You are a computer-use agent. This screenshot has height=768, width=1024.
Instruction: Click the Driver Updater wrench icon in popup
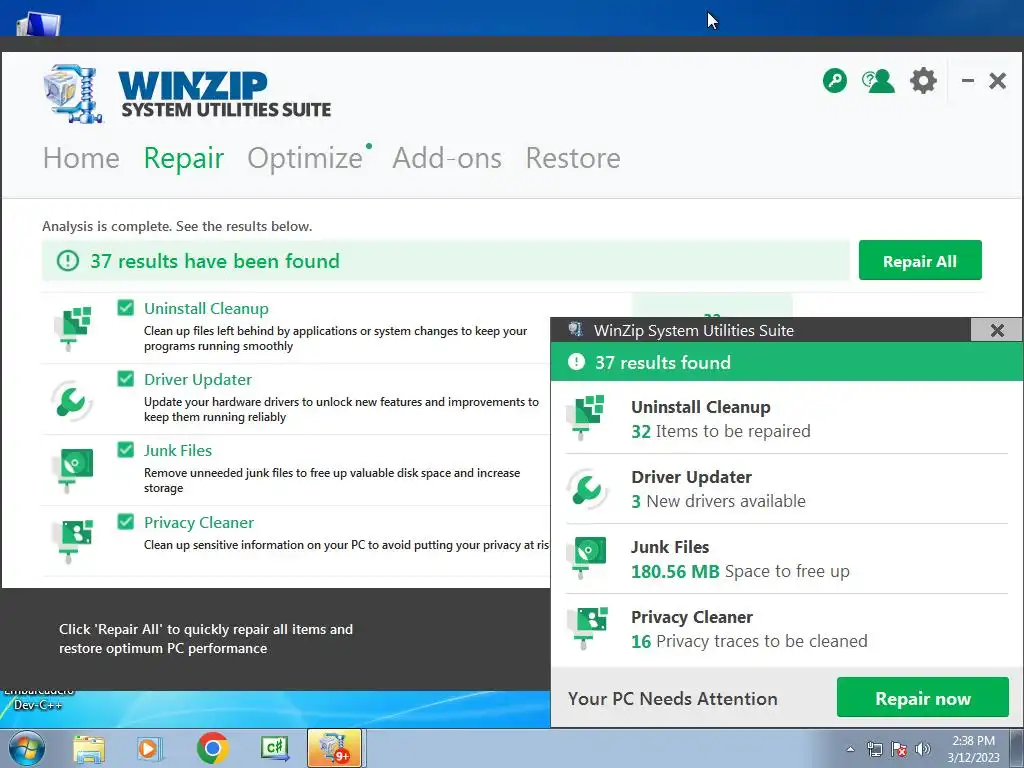586,488
